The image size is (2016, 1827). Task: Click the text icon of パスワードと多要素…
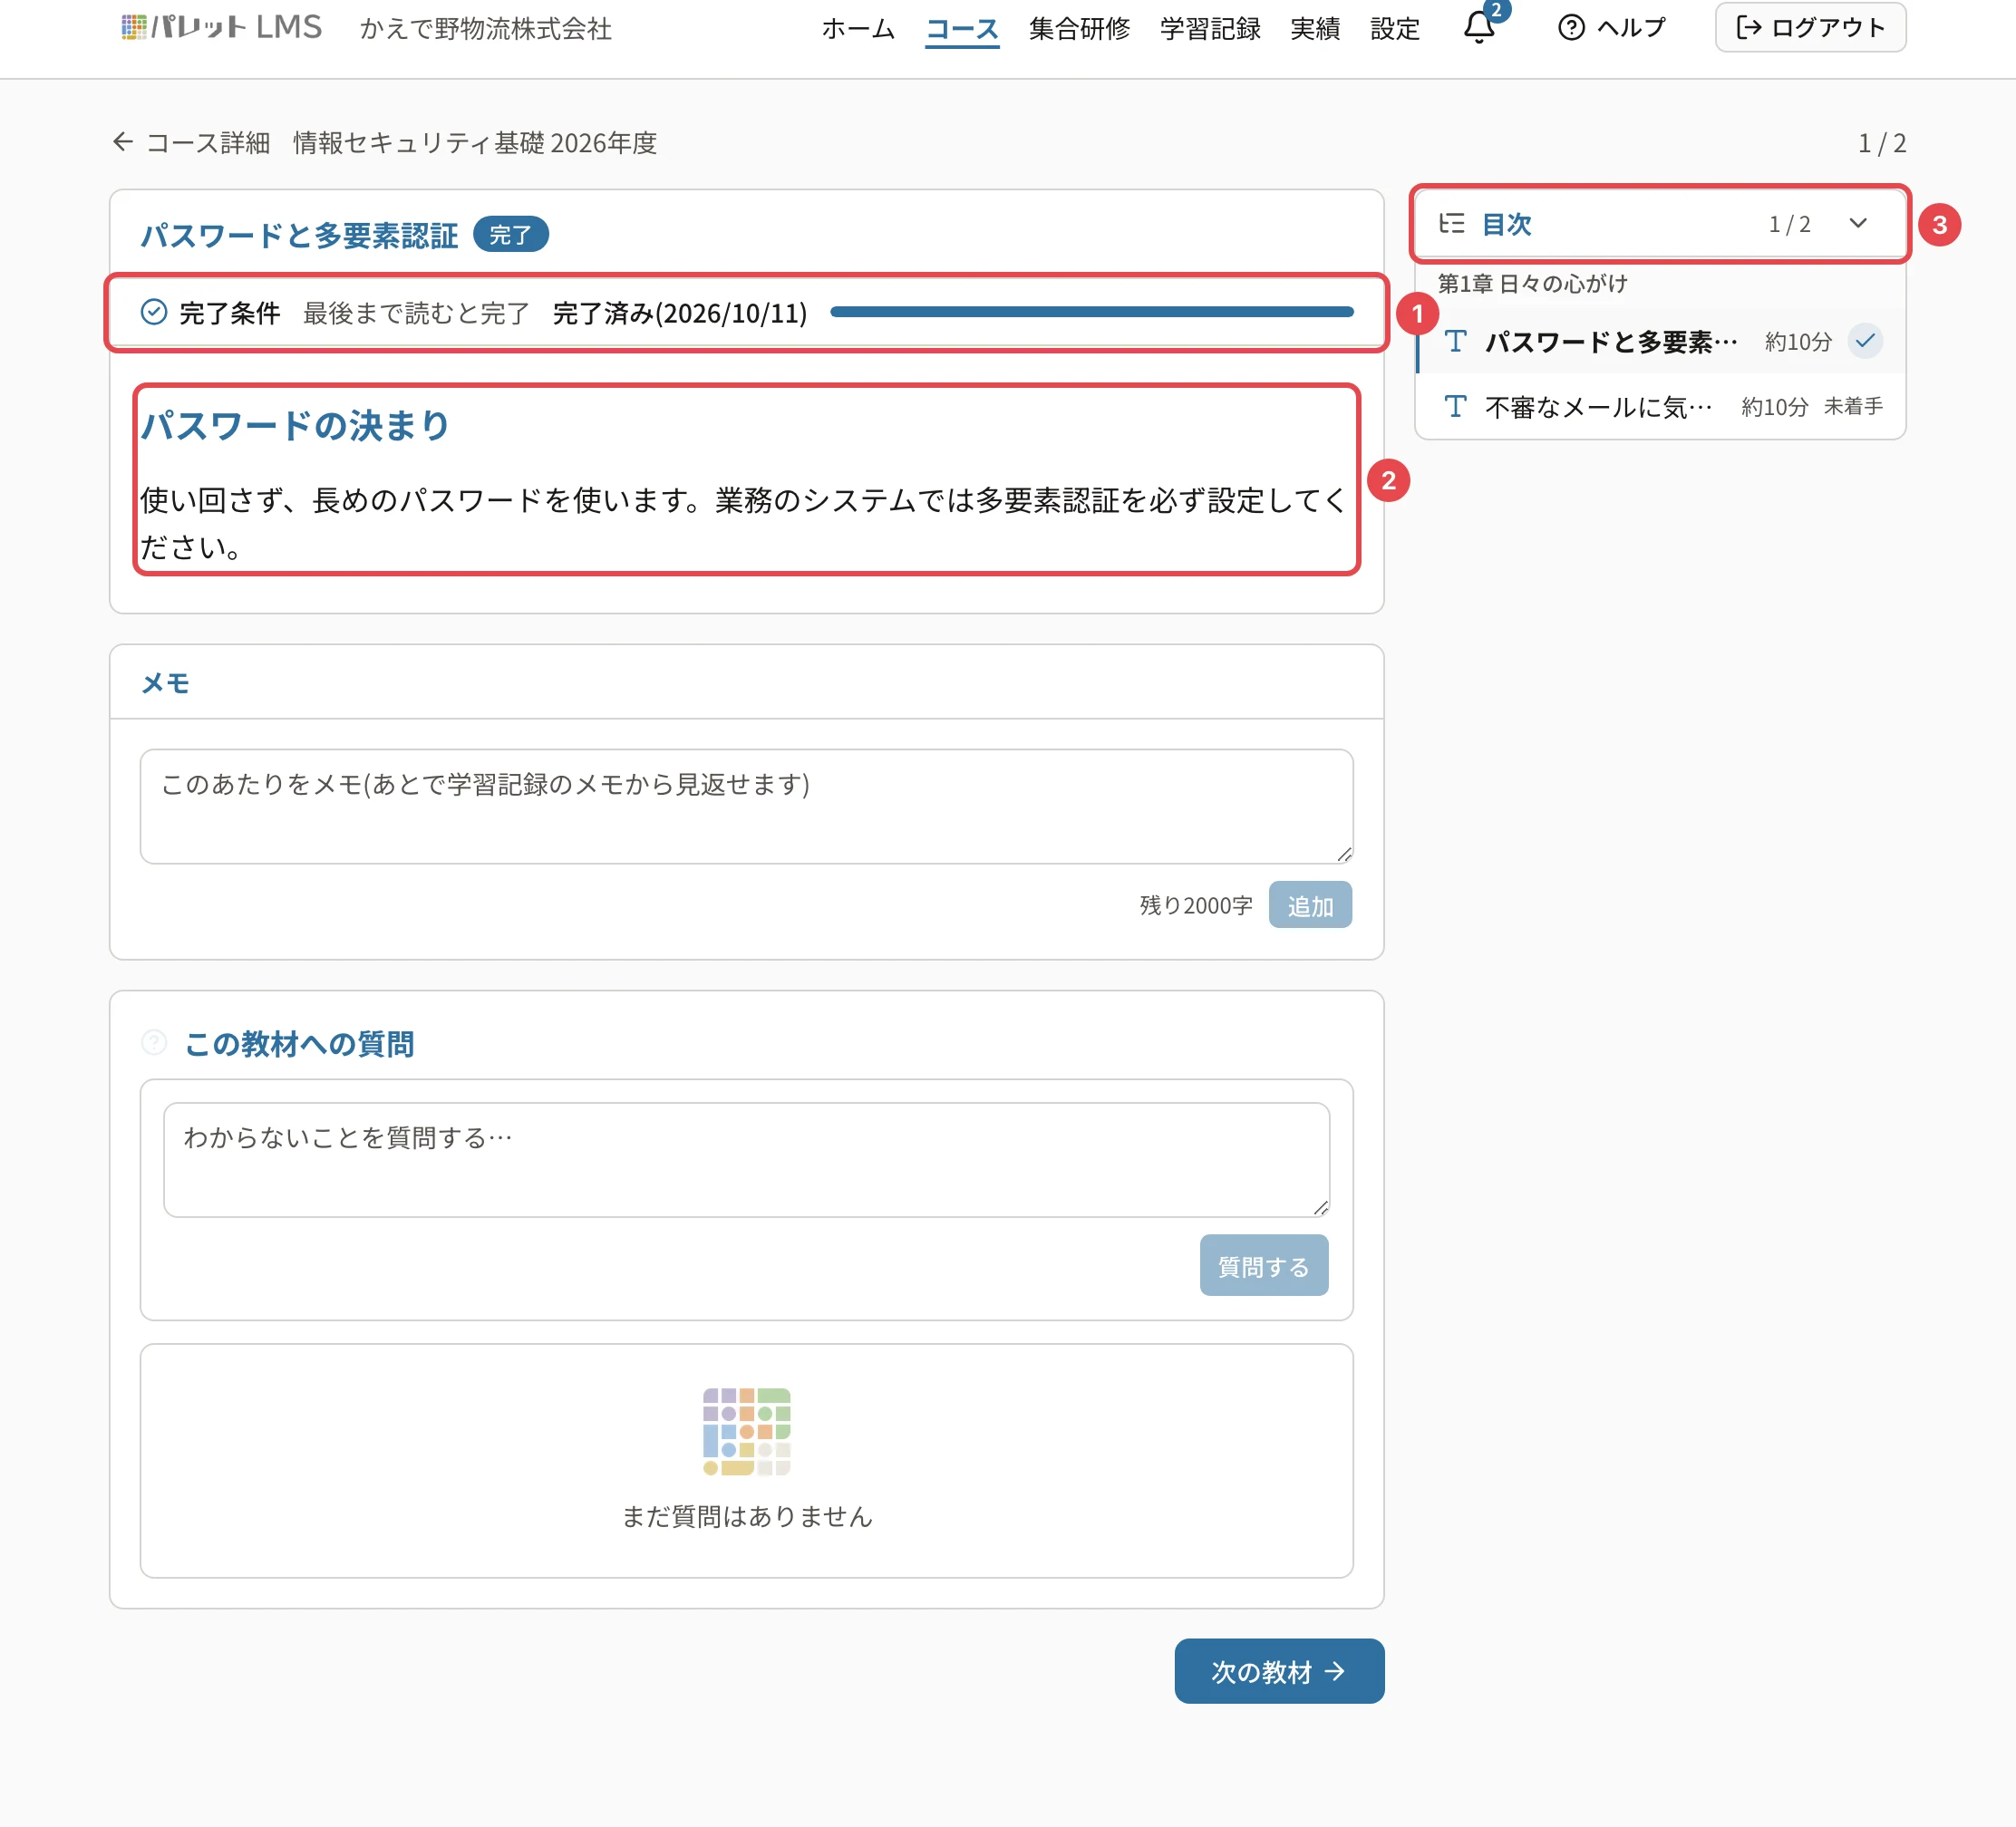coord(1455,341)
